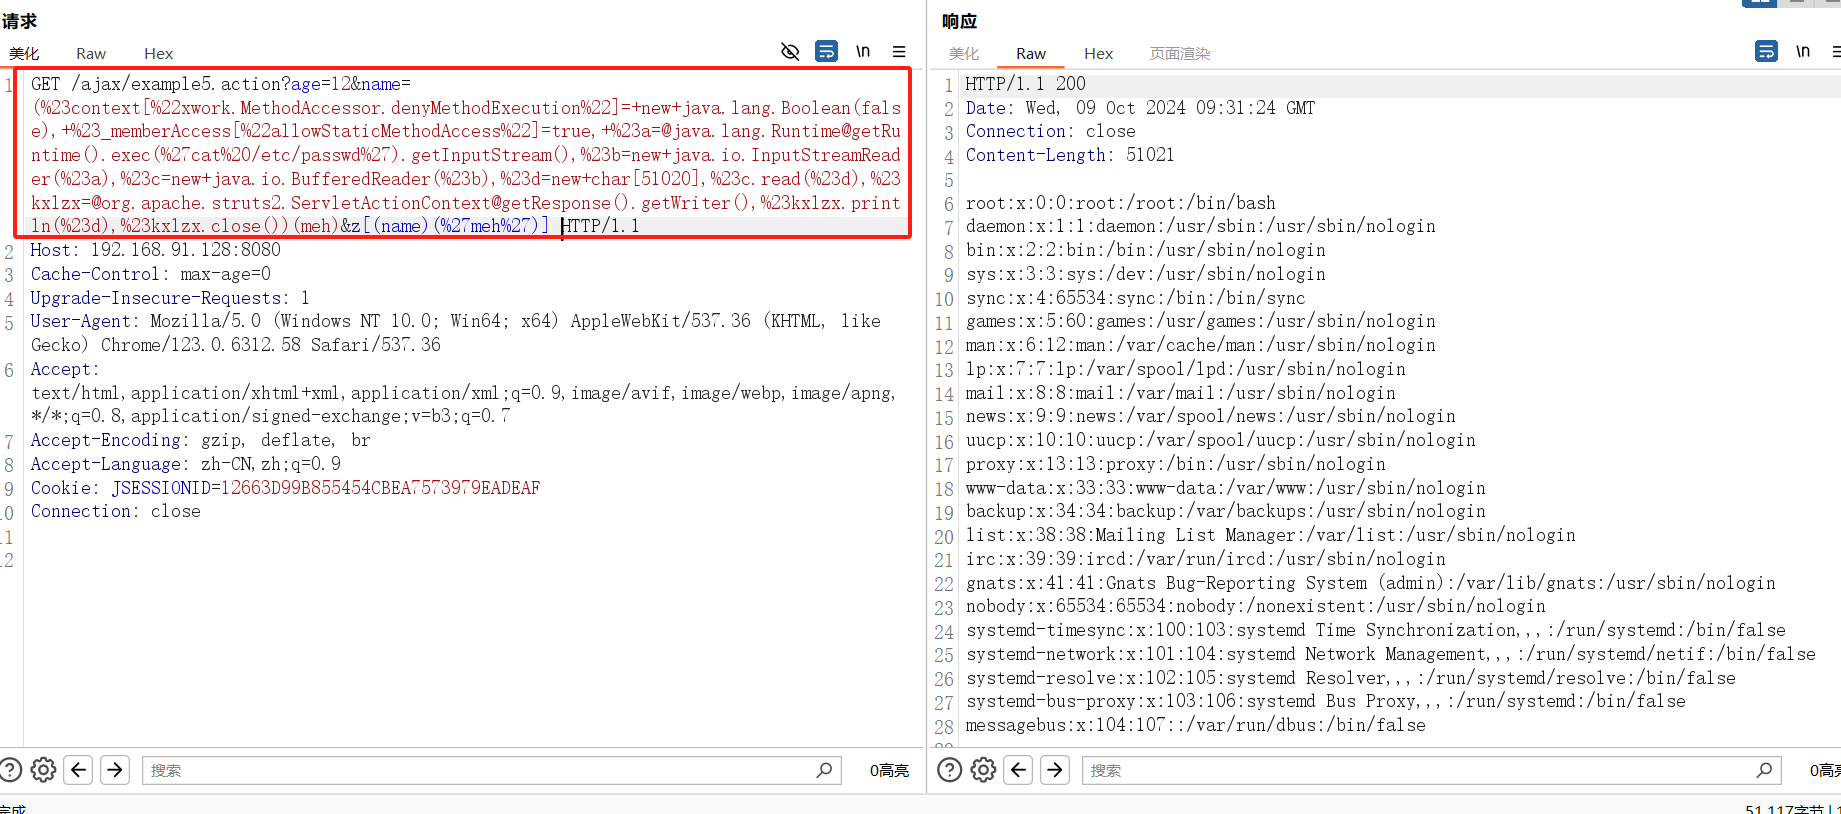Screen dimensions: 1841x814
Task: Click messagebus line in response body
Action: click(1195, 725)
